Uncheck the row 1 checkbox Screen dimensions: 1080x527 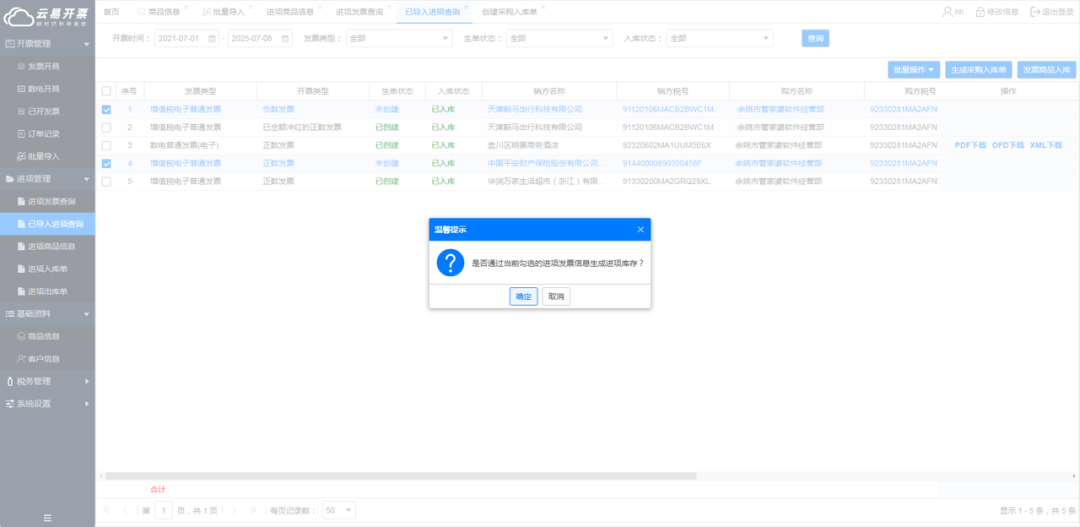tap(106, 109)
